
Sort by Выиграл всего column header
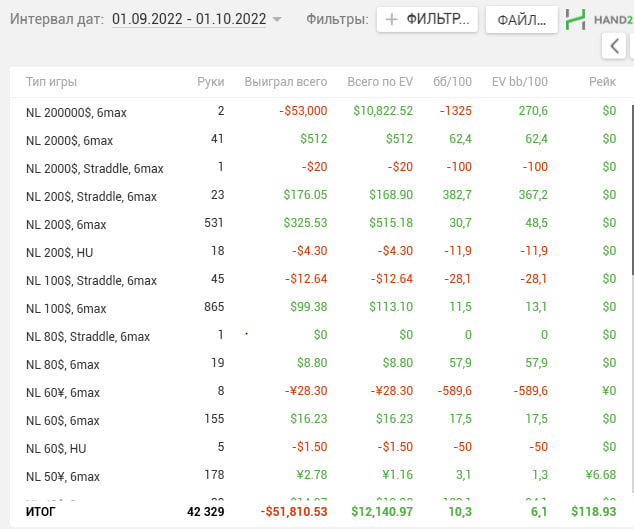tap(286, 82)
